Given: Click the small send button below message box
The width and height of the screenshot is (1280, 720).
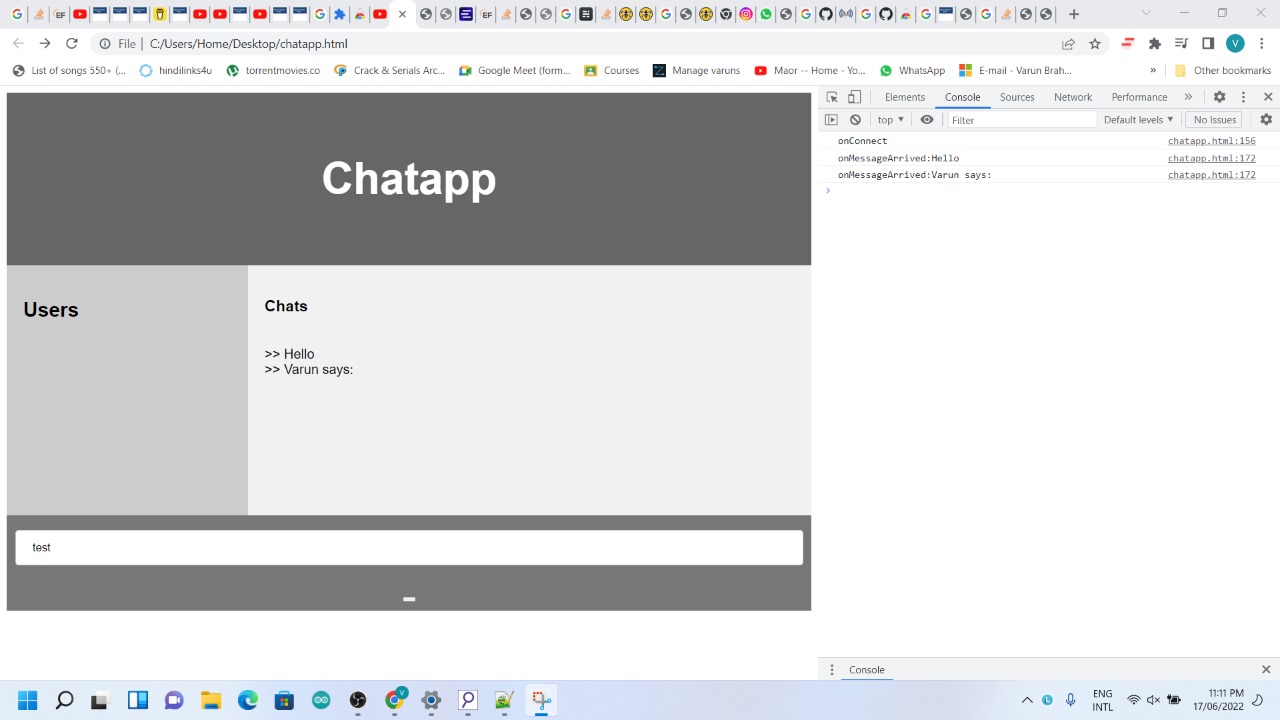Looking at the screenshot, I should (x=409, y=599).
